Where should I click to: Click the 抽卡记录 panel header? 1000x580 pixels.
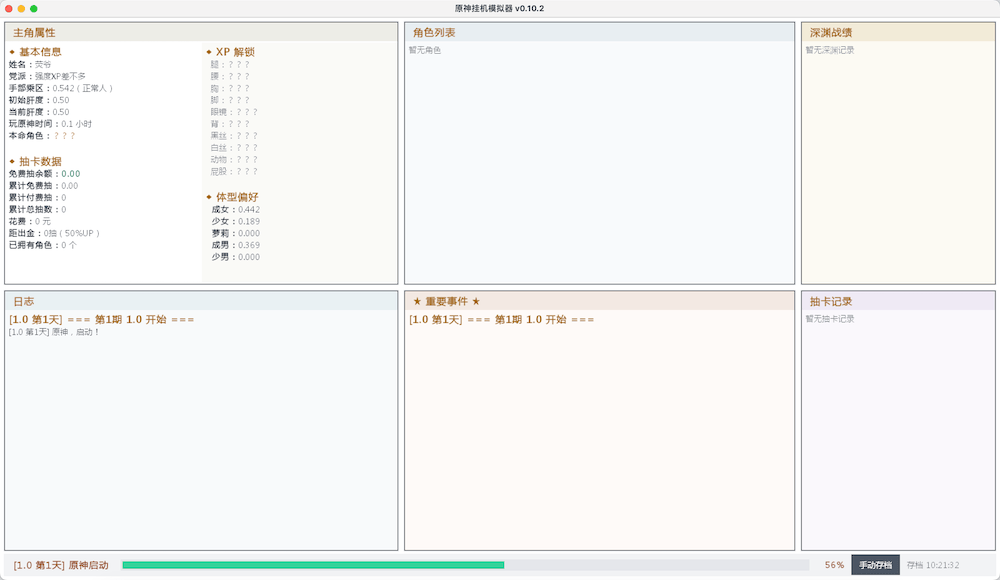(x=898, y=301)
